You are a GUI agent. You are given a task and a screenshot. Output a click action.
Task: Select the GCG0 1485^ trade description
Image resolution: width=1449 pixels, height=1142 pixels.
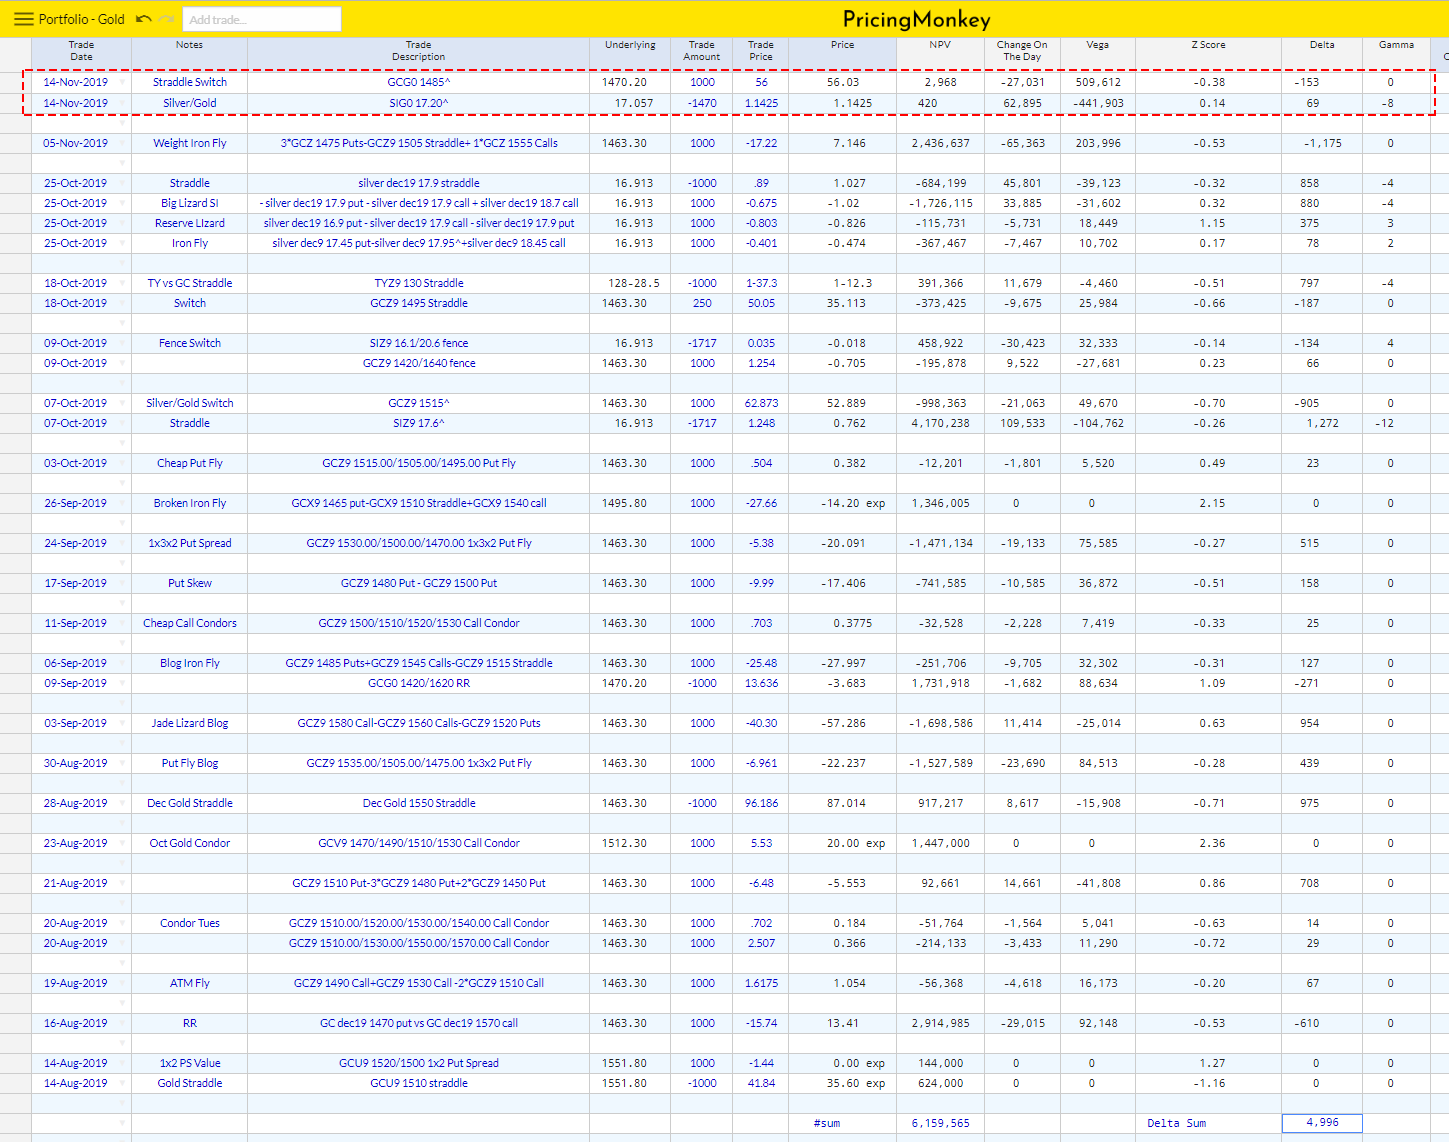(418, 82)
